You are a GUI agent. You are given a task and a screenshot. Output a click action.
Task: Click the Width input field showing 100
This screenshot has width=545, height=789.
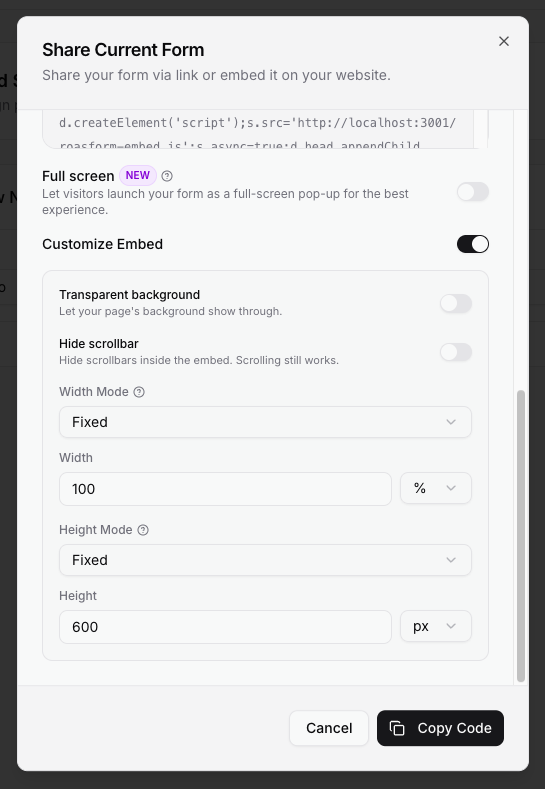click(x=225, y=489)
